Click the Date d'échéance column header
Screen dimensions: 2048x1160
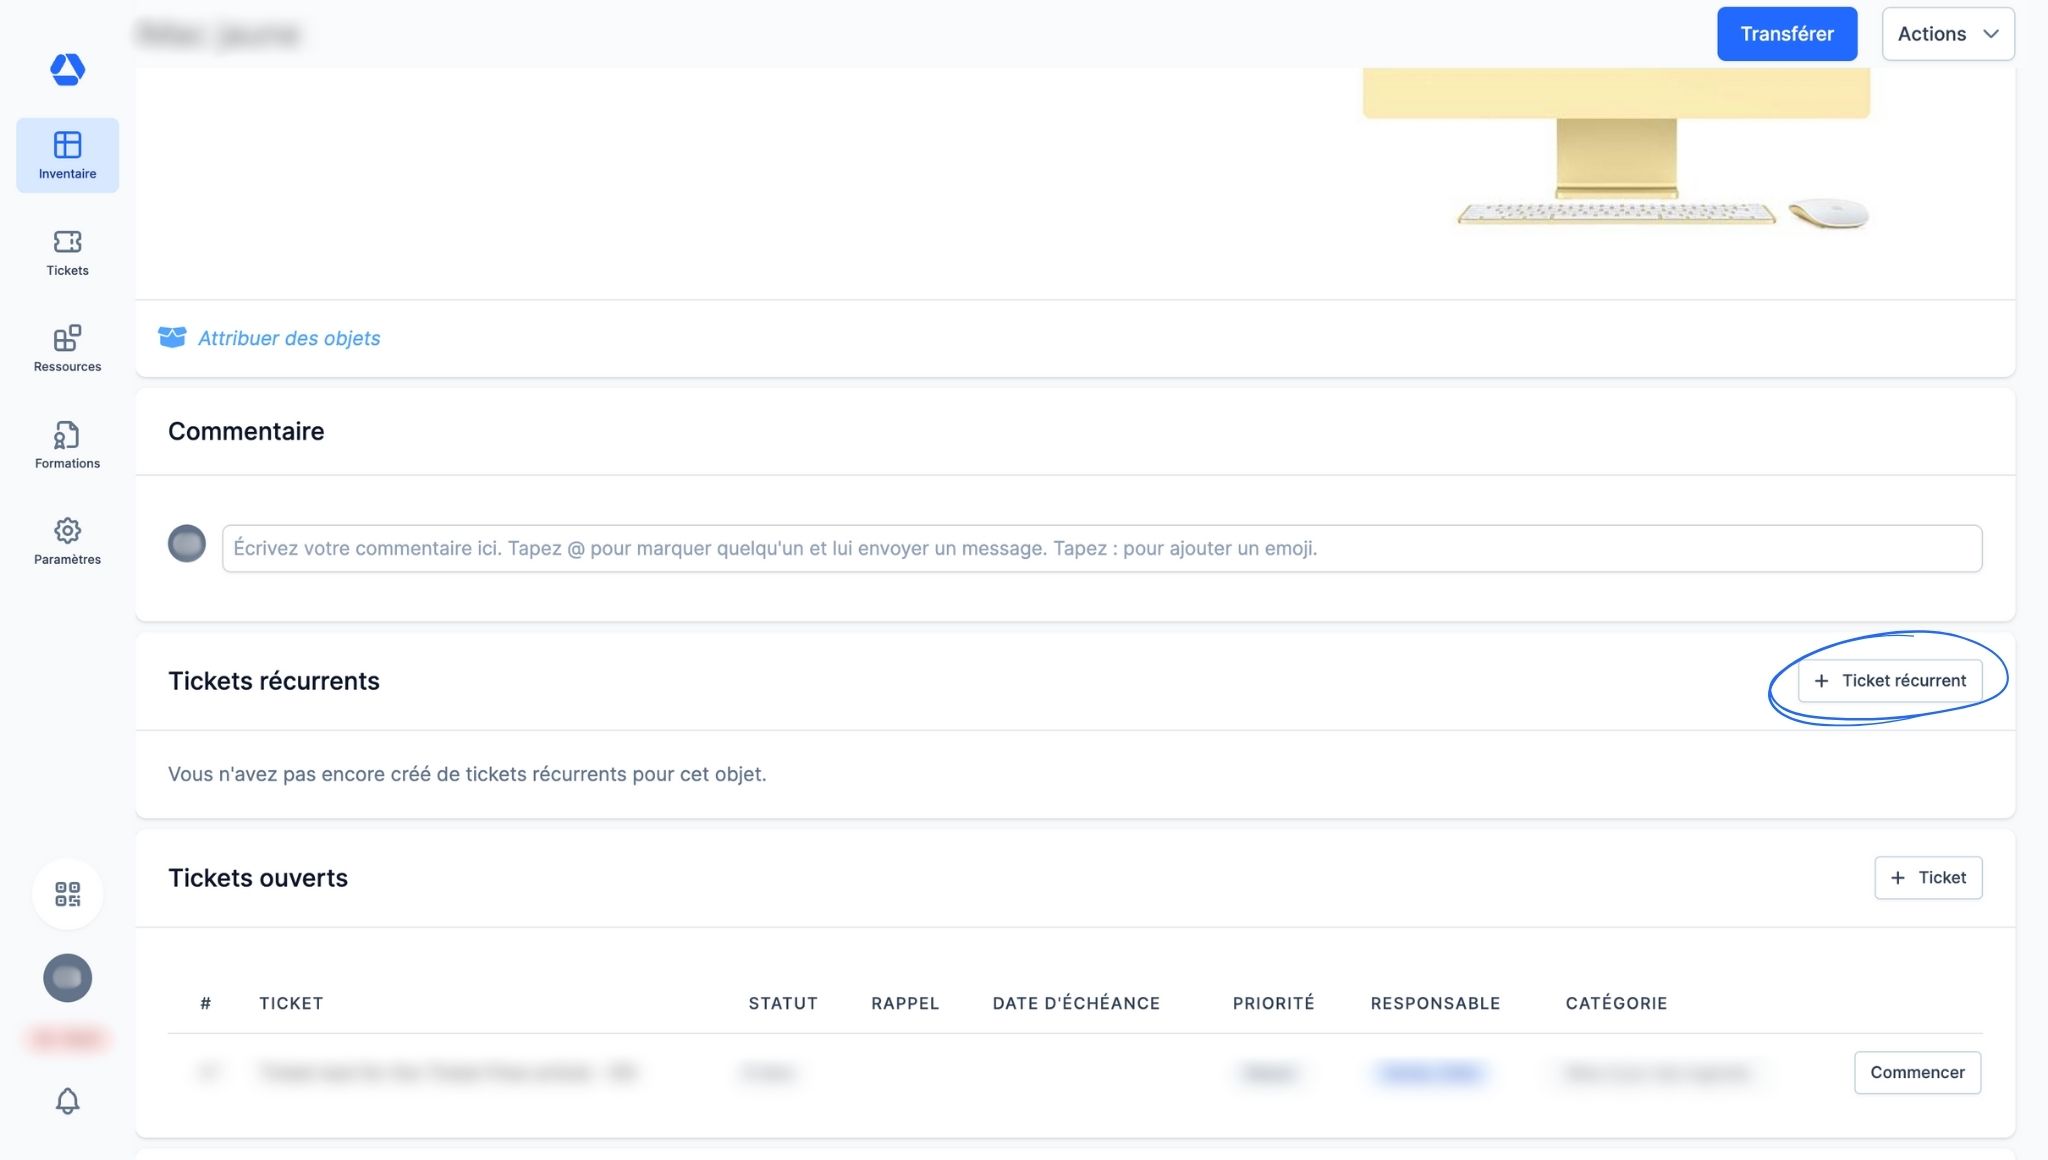click(x=1075, y=1003)
